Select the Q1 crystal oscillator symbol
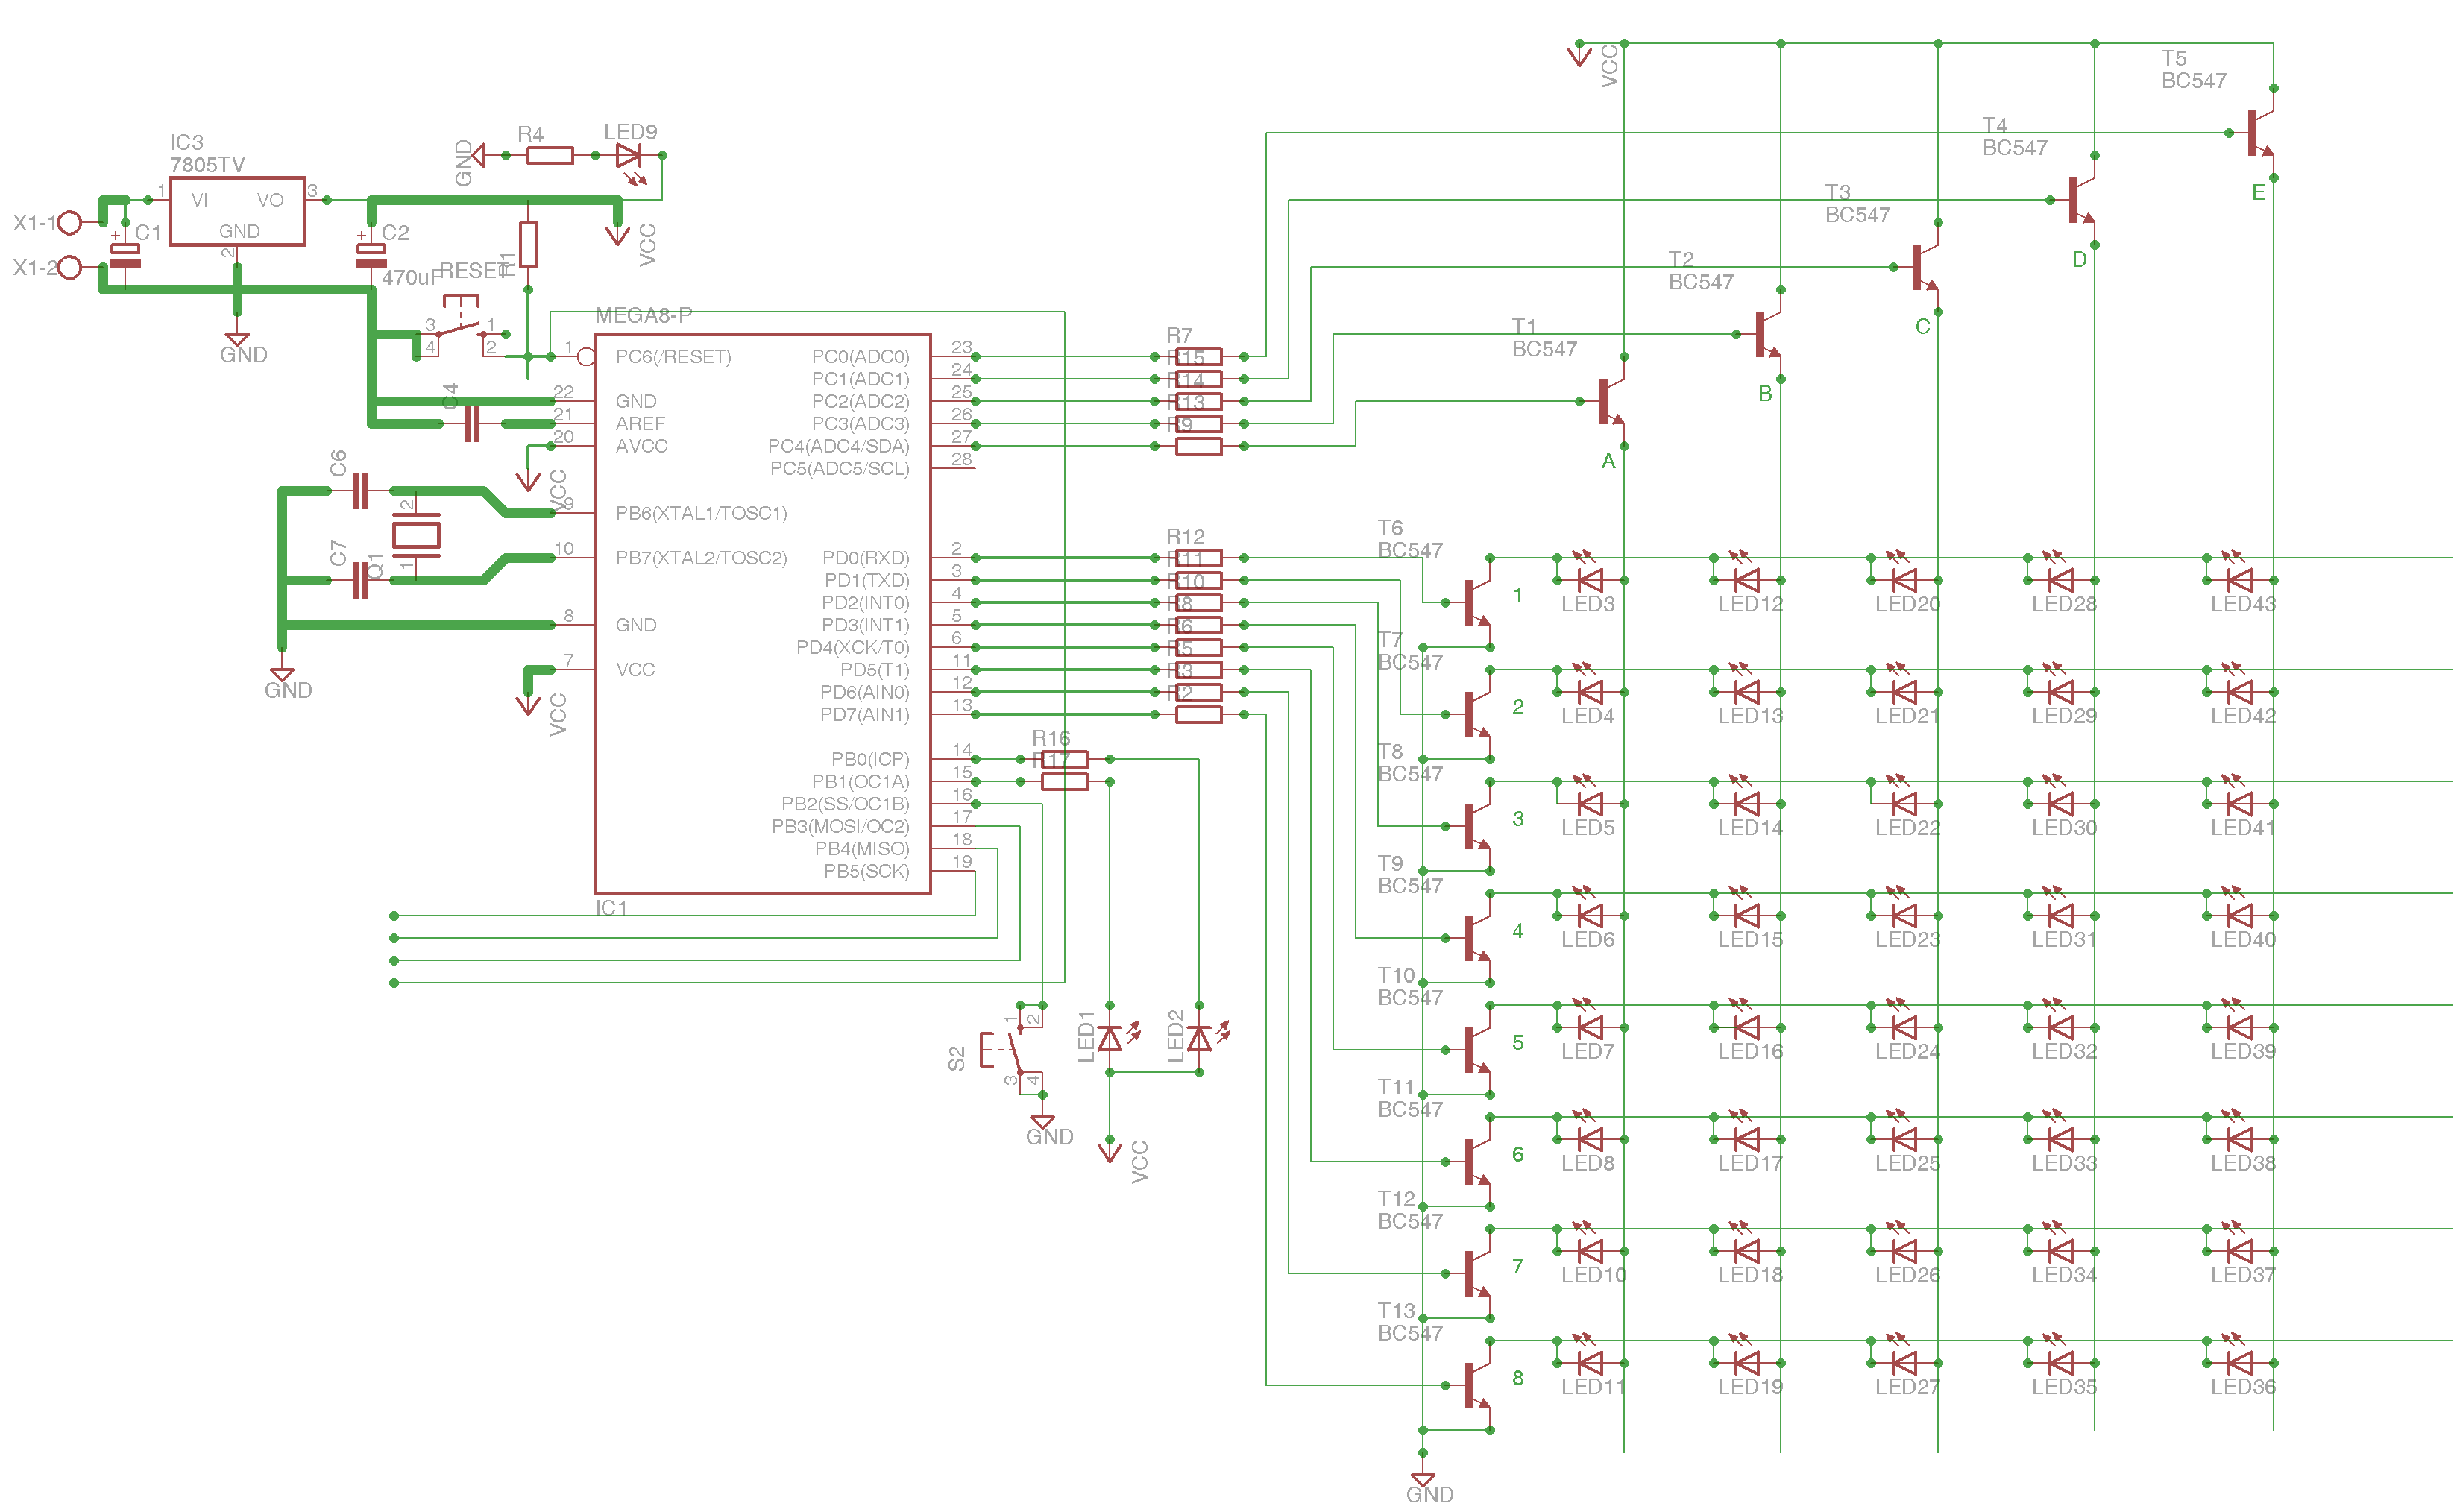Screen dimensions: 2454x1512 (415, 536)
